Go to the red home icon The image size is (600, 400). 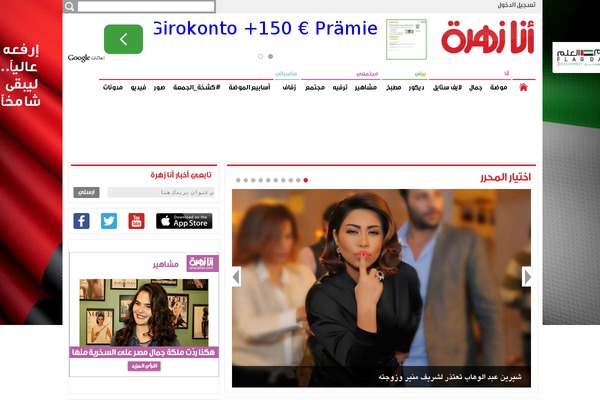point(523,87)
